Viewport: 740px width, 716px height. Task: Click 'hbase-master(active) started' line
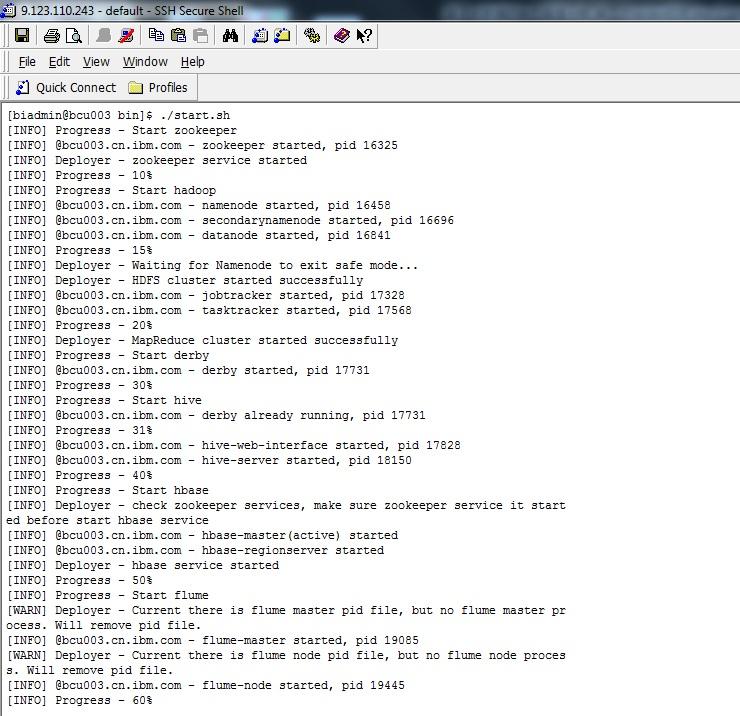(202, 536)
